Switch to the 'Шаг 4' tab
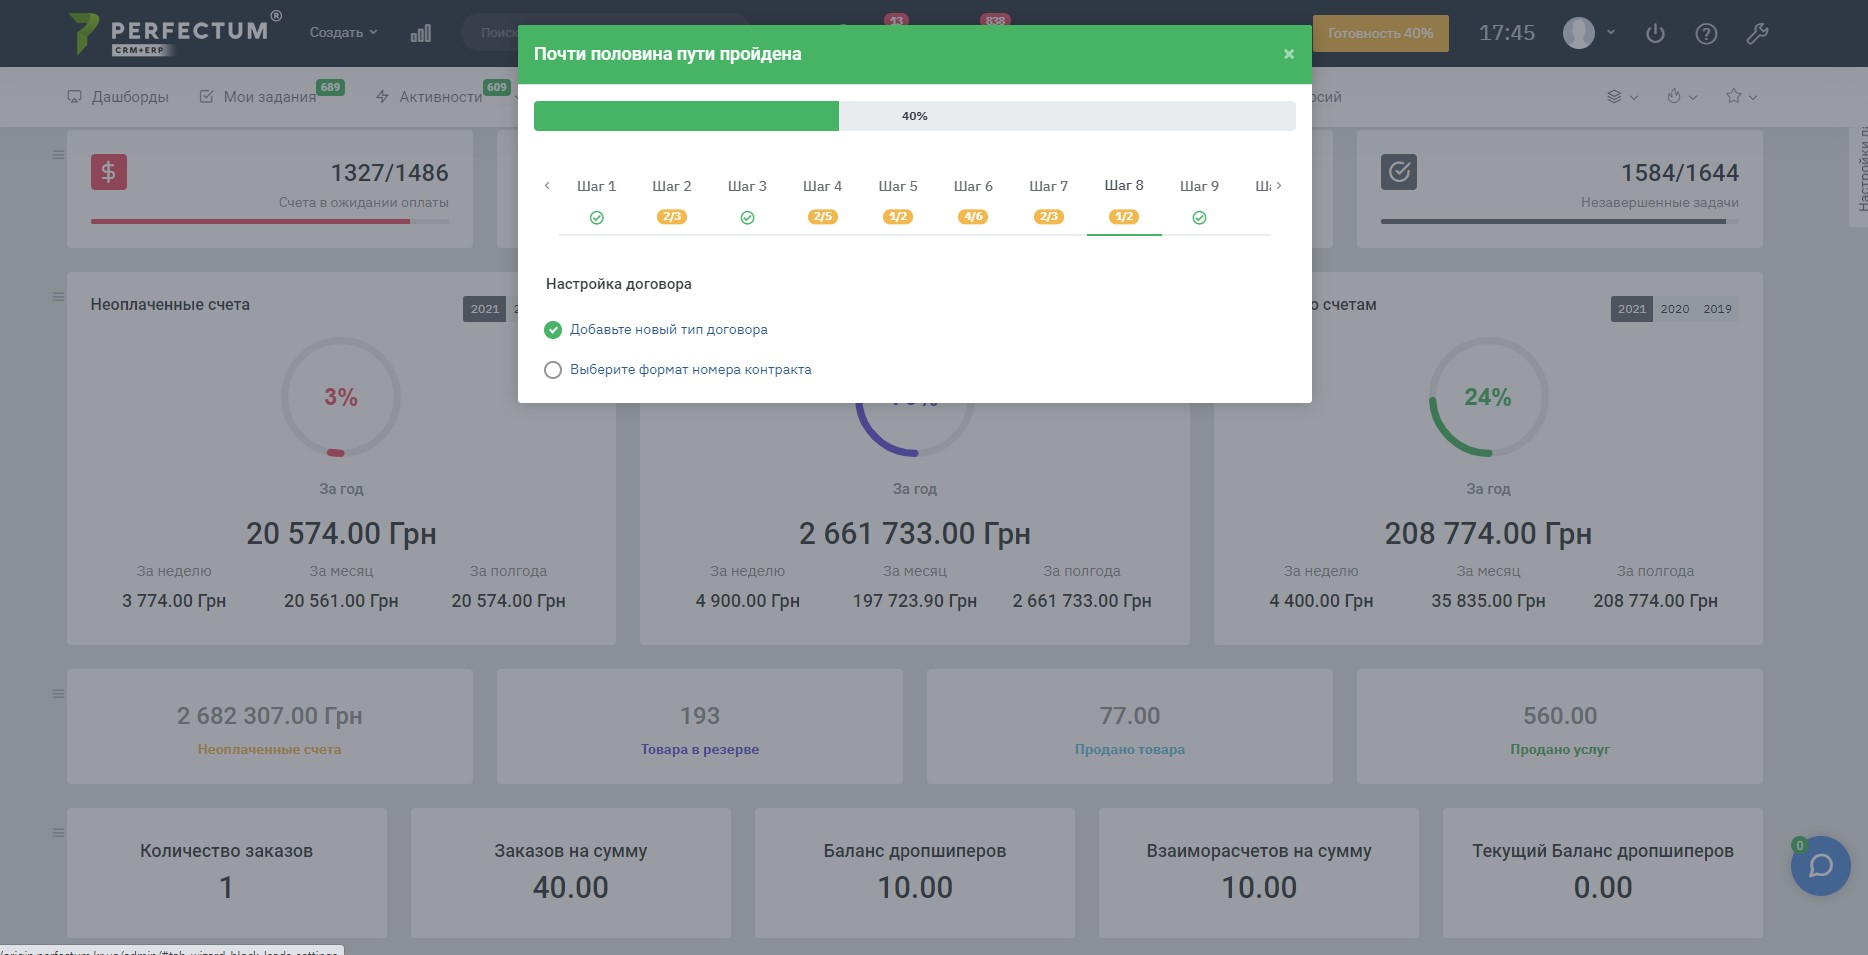 pyautogui.click(x=822, y=186)
